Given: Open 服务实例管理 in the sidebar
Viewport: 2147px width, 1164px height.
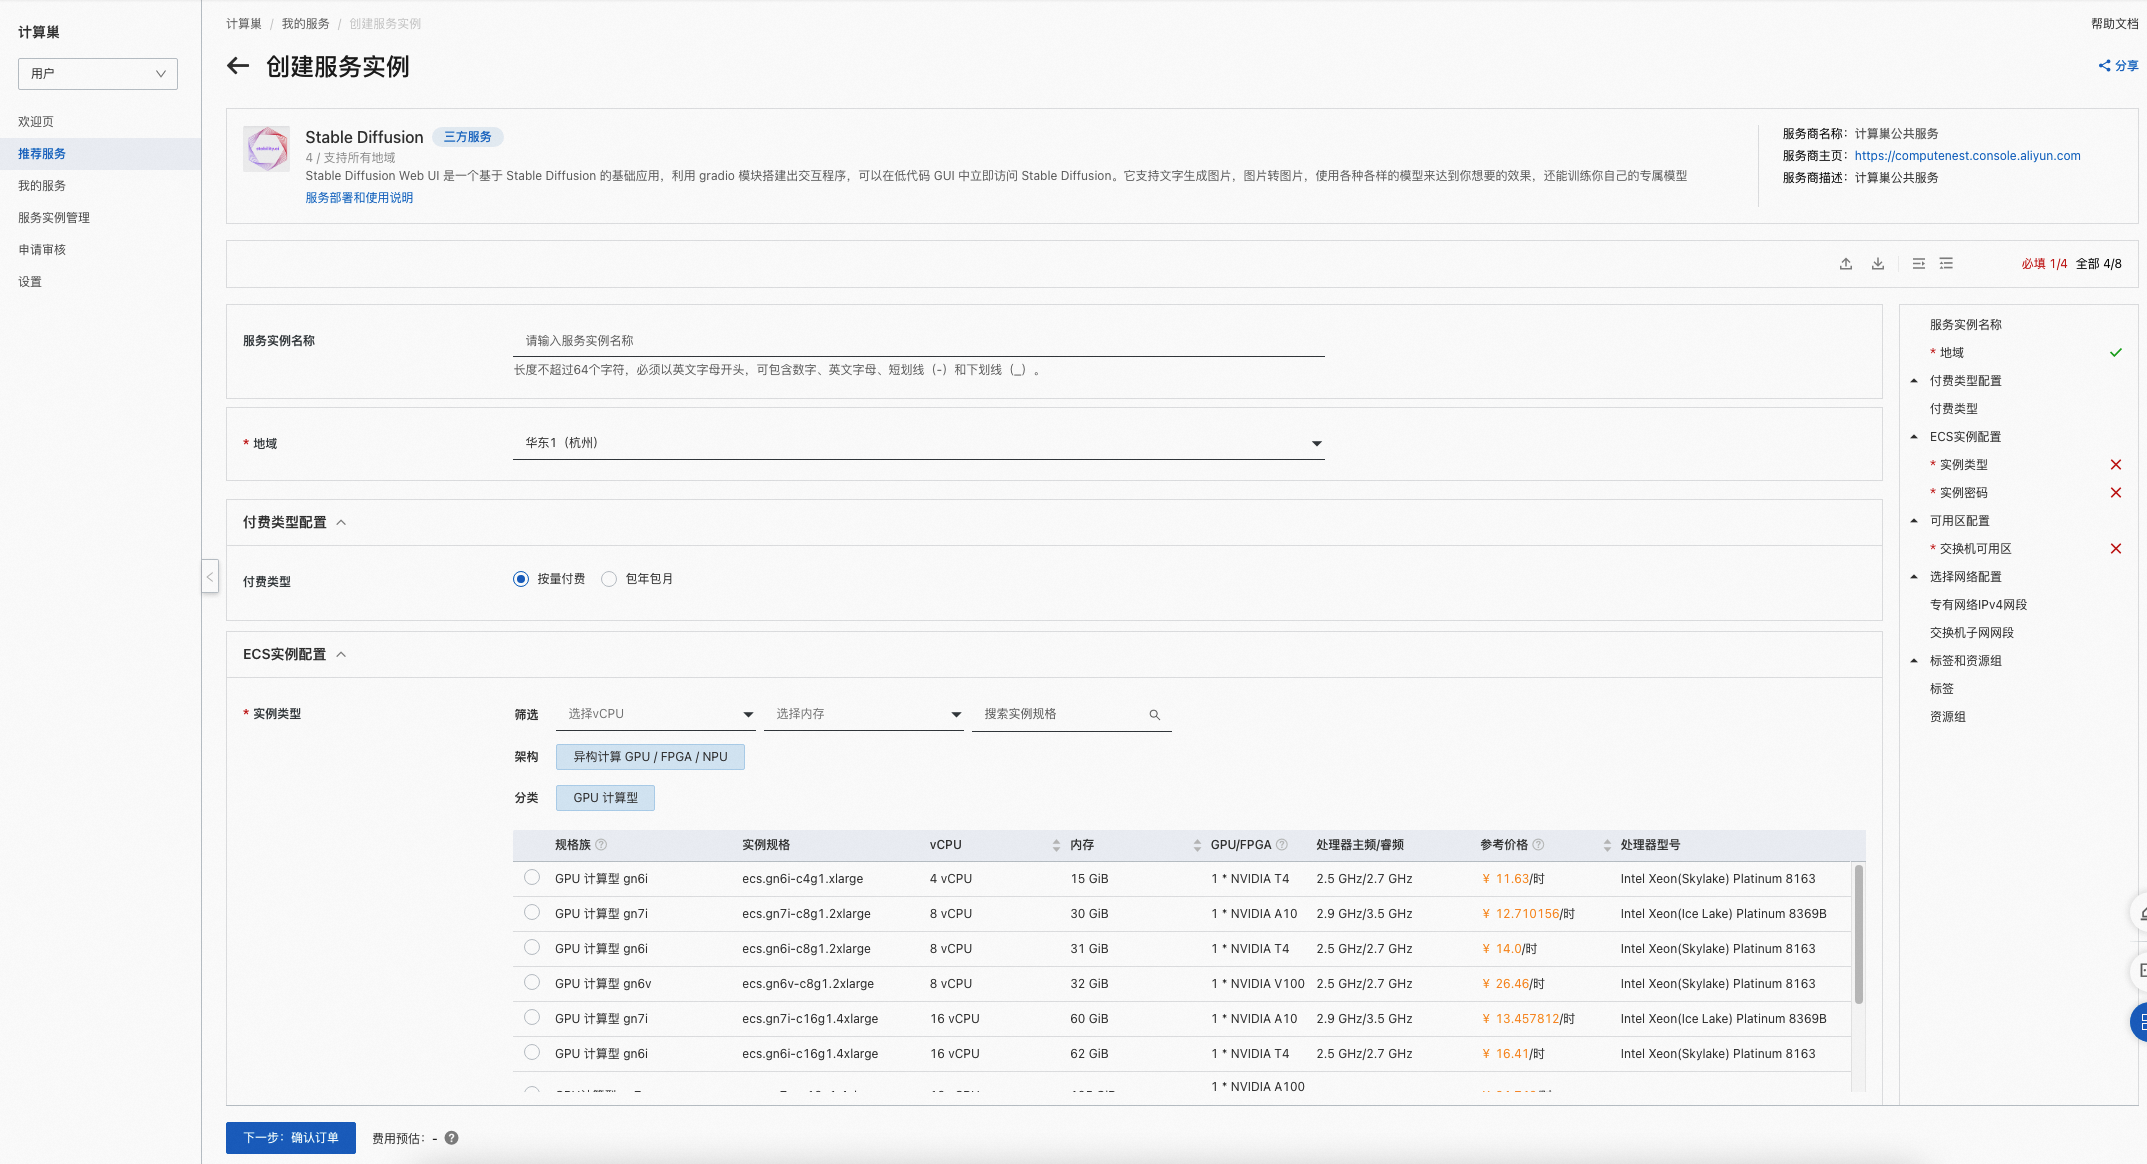Looking at the screenshot, I should 54,218.
